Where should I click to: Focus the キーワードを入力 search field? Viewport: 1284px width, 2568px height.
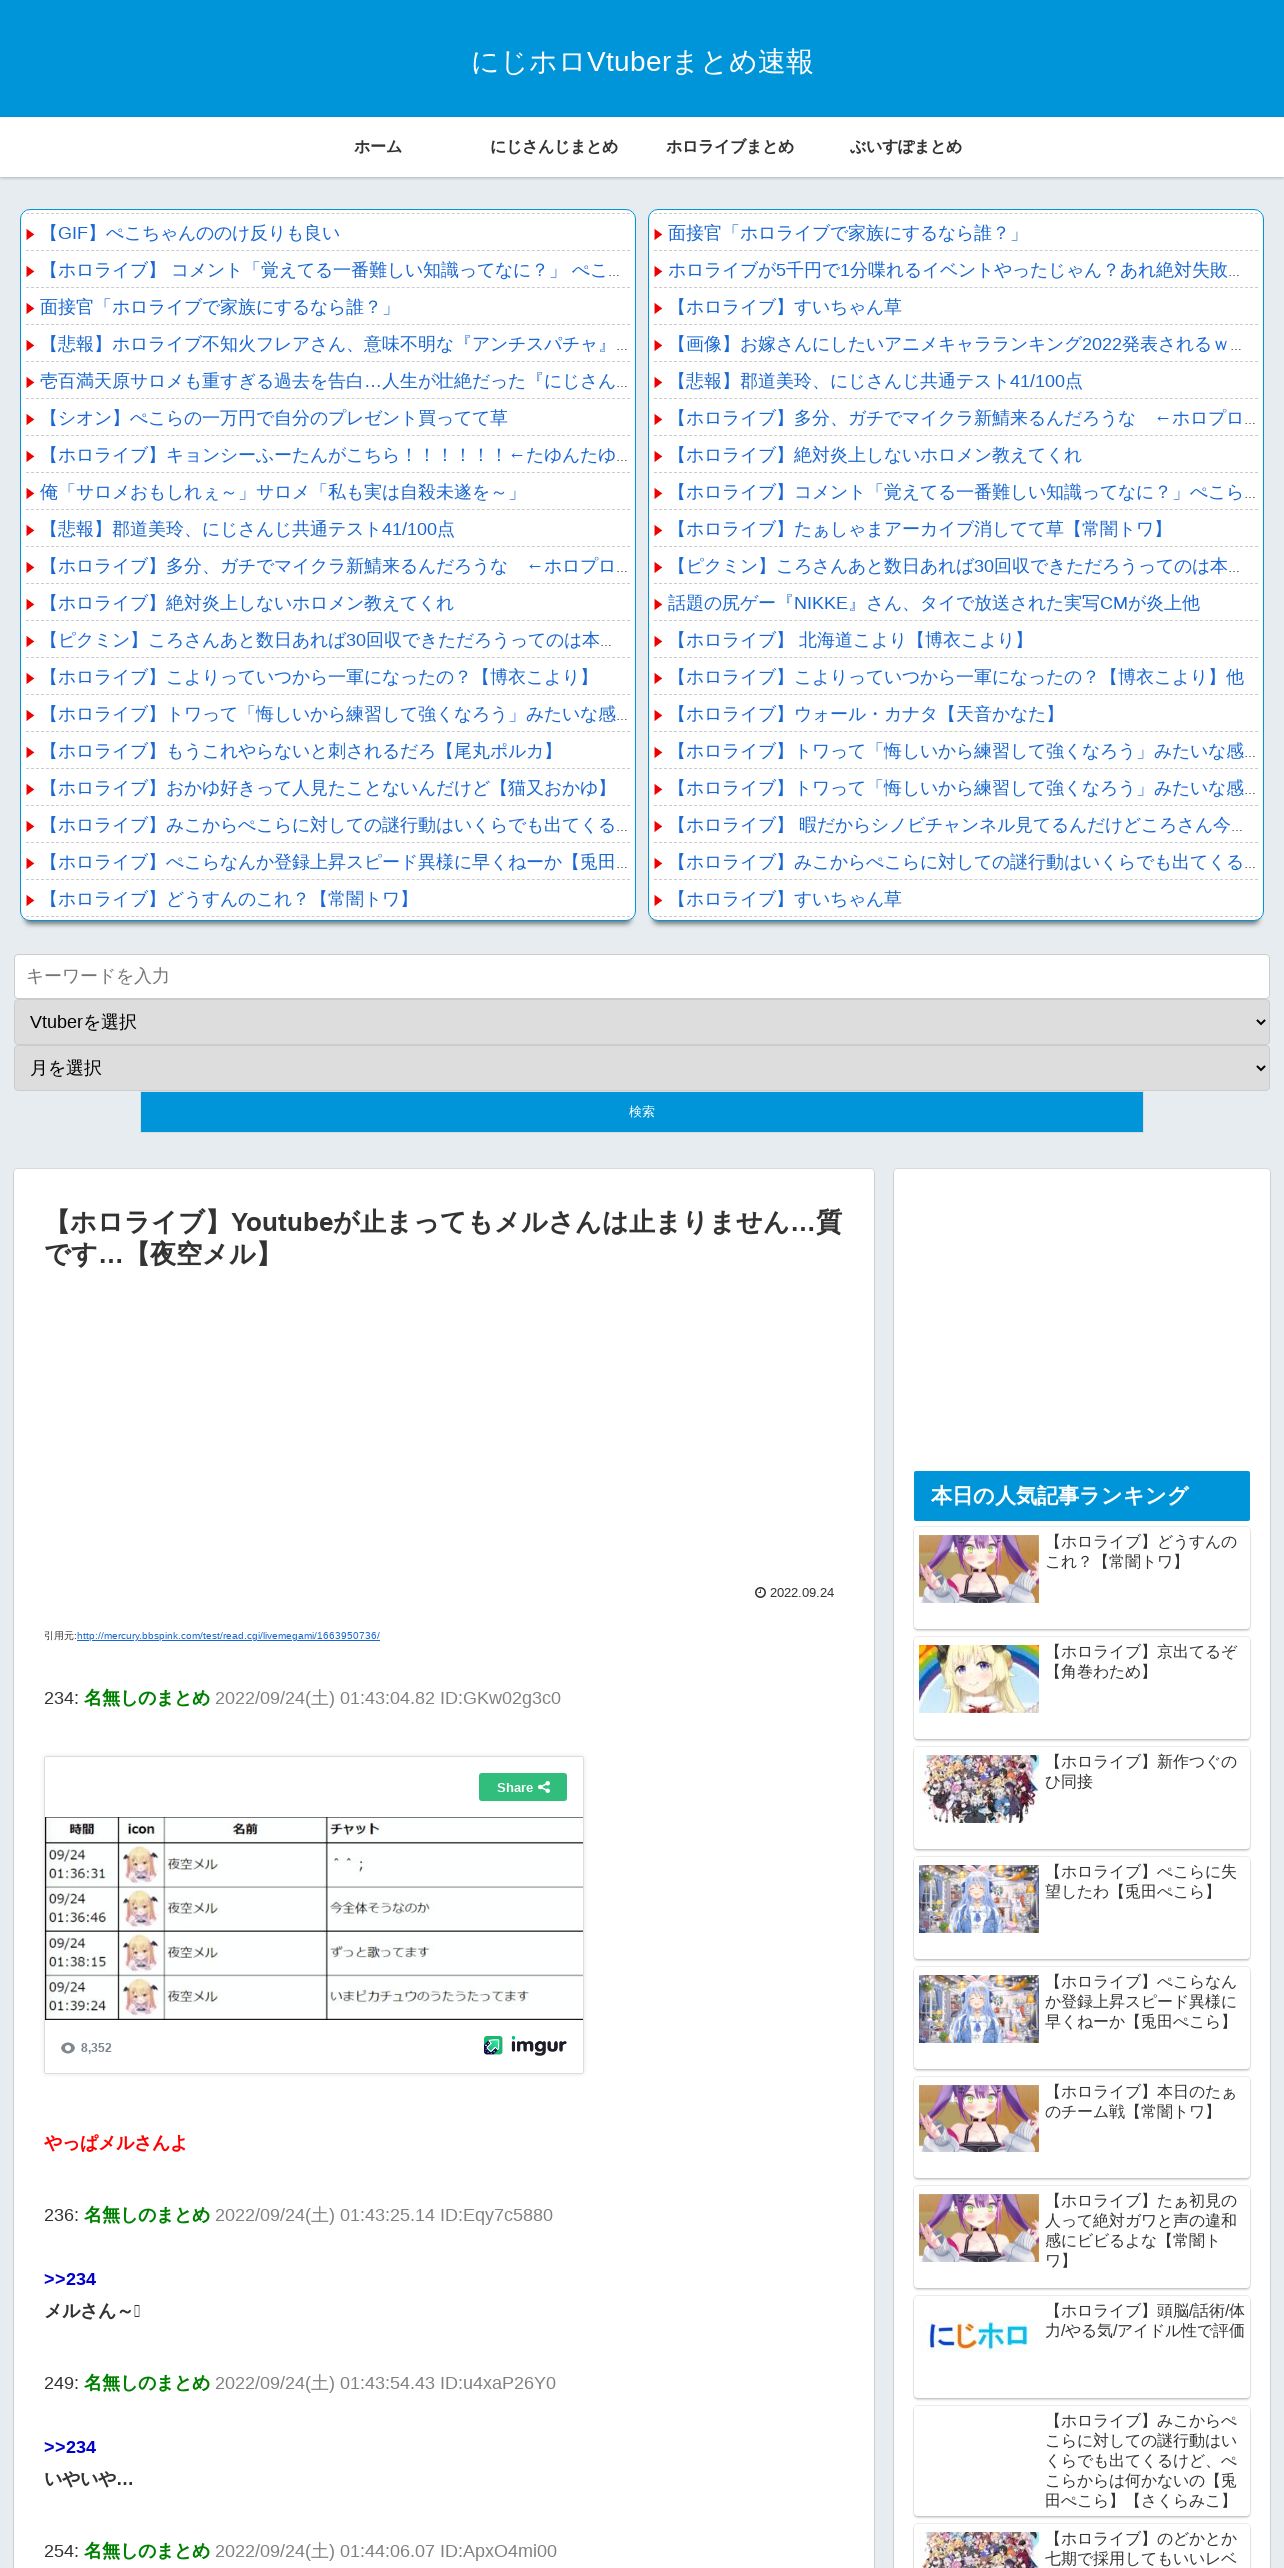click(642, 976)
